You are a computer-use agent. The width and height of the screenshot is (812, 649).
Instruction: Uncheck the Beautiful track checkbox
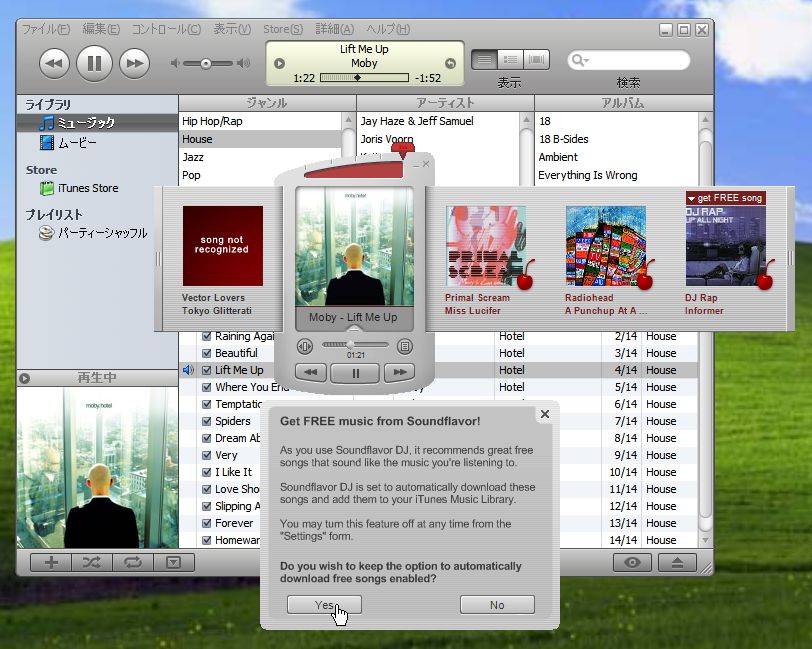point(207,353)
